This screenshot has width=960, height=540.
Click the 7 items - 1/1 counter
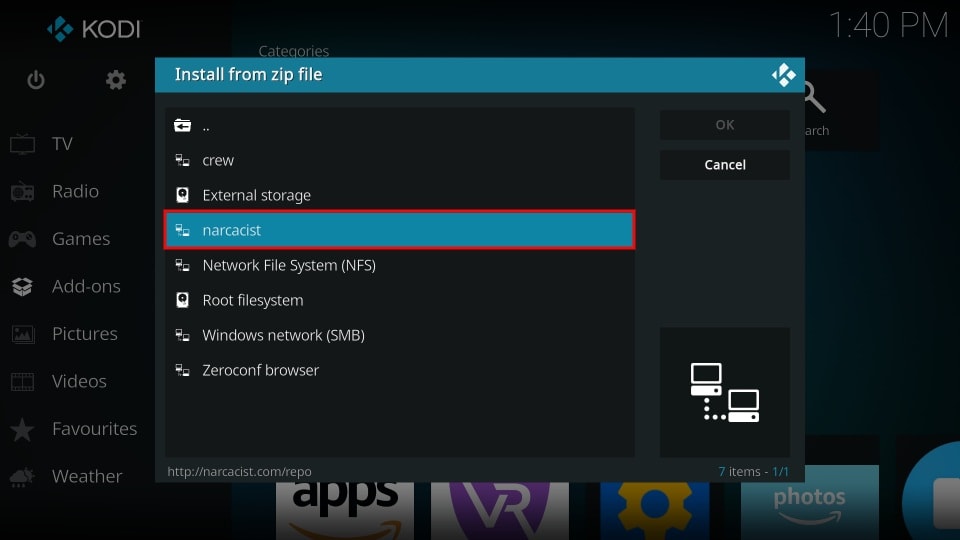[754, 472]
